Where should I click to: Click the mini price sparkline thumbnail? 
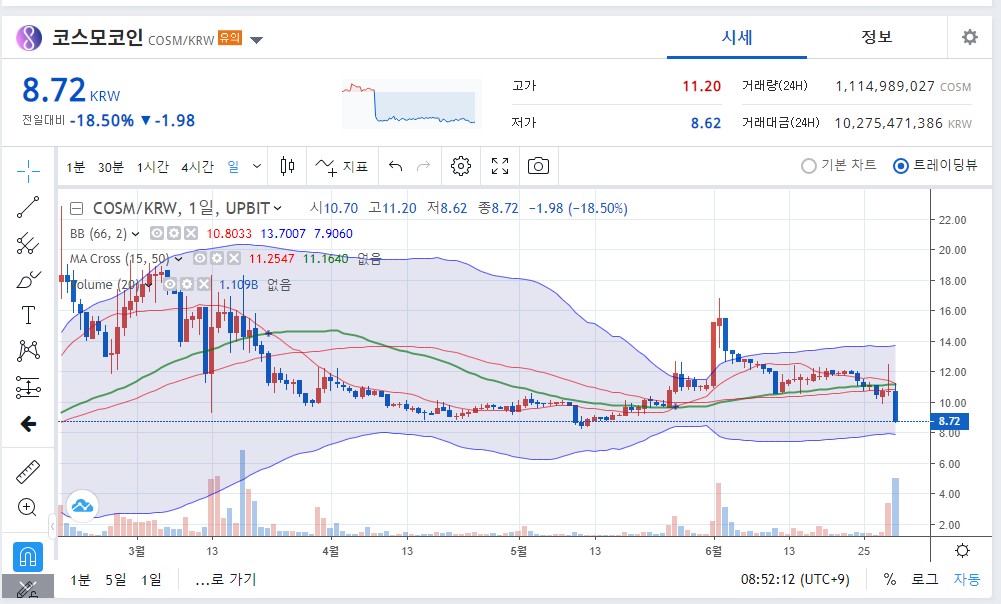411,104
